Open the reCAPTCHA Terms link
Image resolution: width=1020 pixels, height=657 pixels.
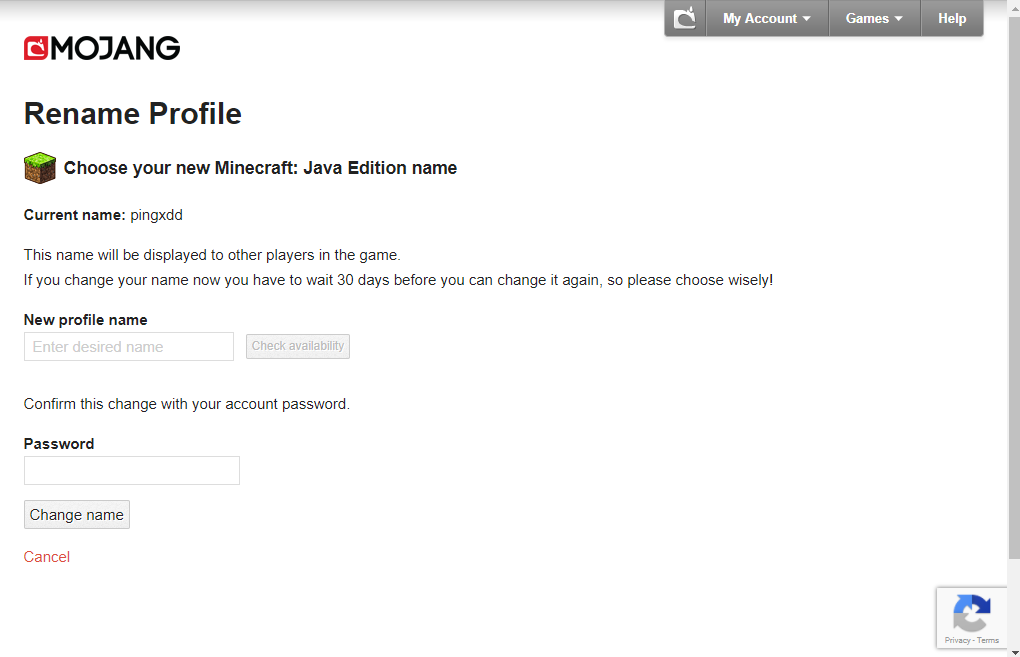987,640
